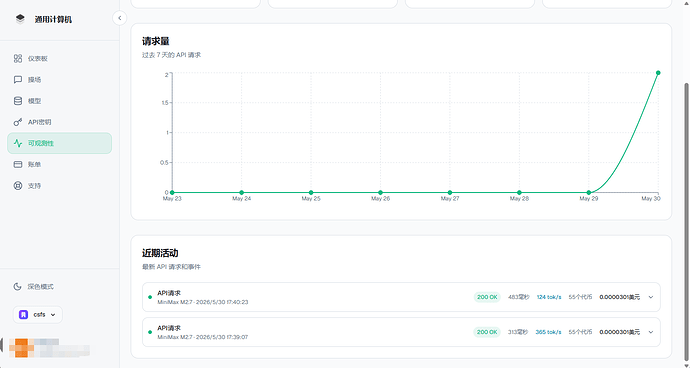Click the May 24 data point on chart
Image resolution: width=690 pixels, height=368 pixels.
[242, 192]
